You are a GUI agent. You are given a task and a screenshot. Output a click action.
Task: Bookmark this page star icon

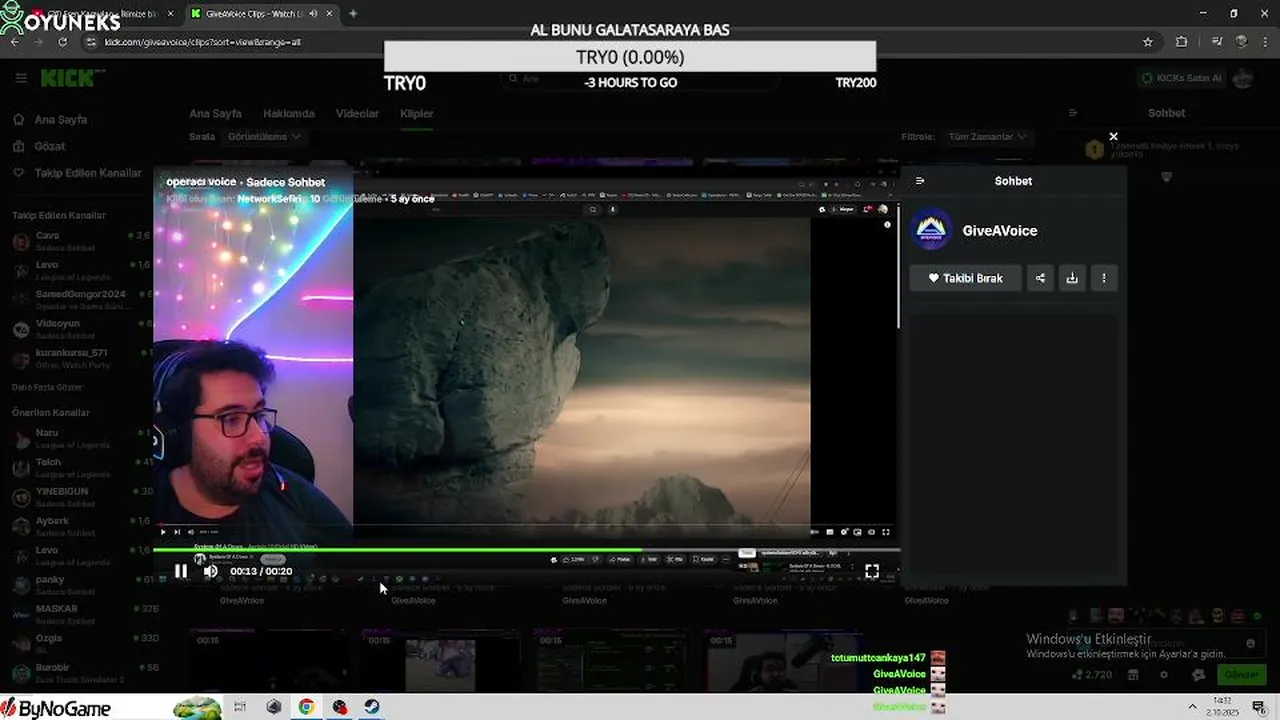pyautogui.click(x=1148, y=42)
